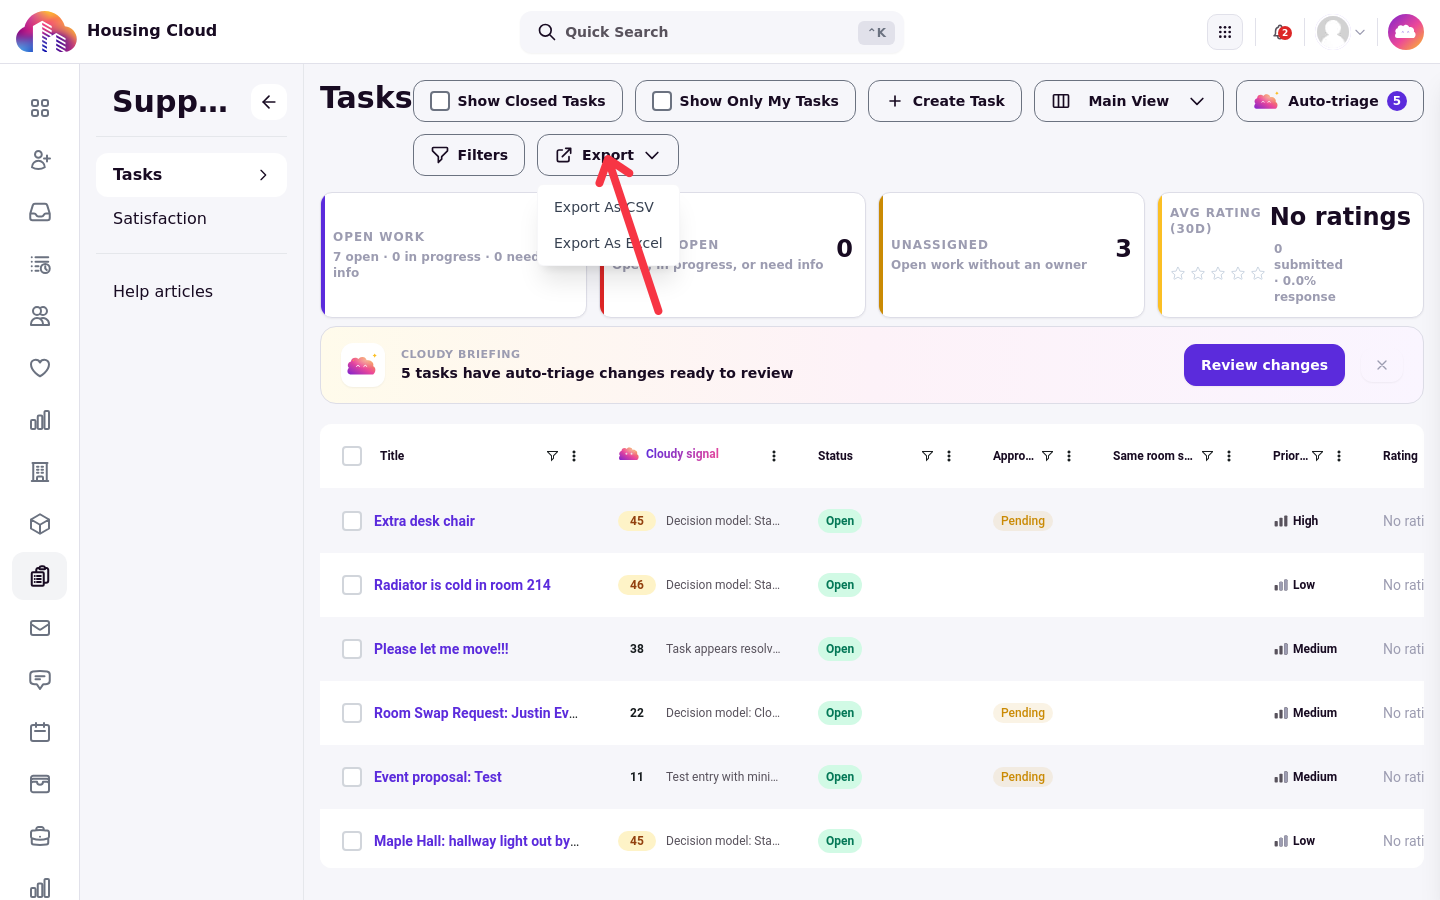Open the dashboard grid icon in sidebar
This screenshot has height=900, width=1440.
point(40,108)
